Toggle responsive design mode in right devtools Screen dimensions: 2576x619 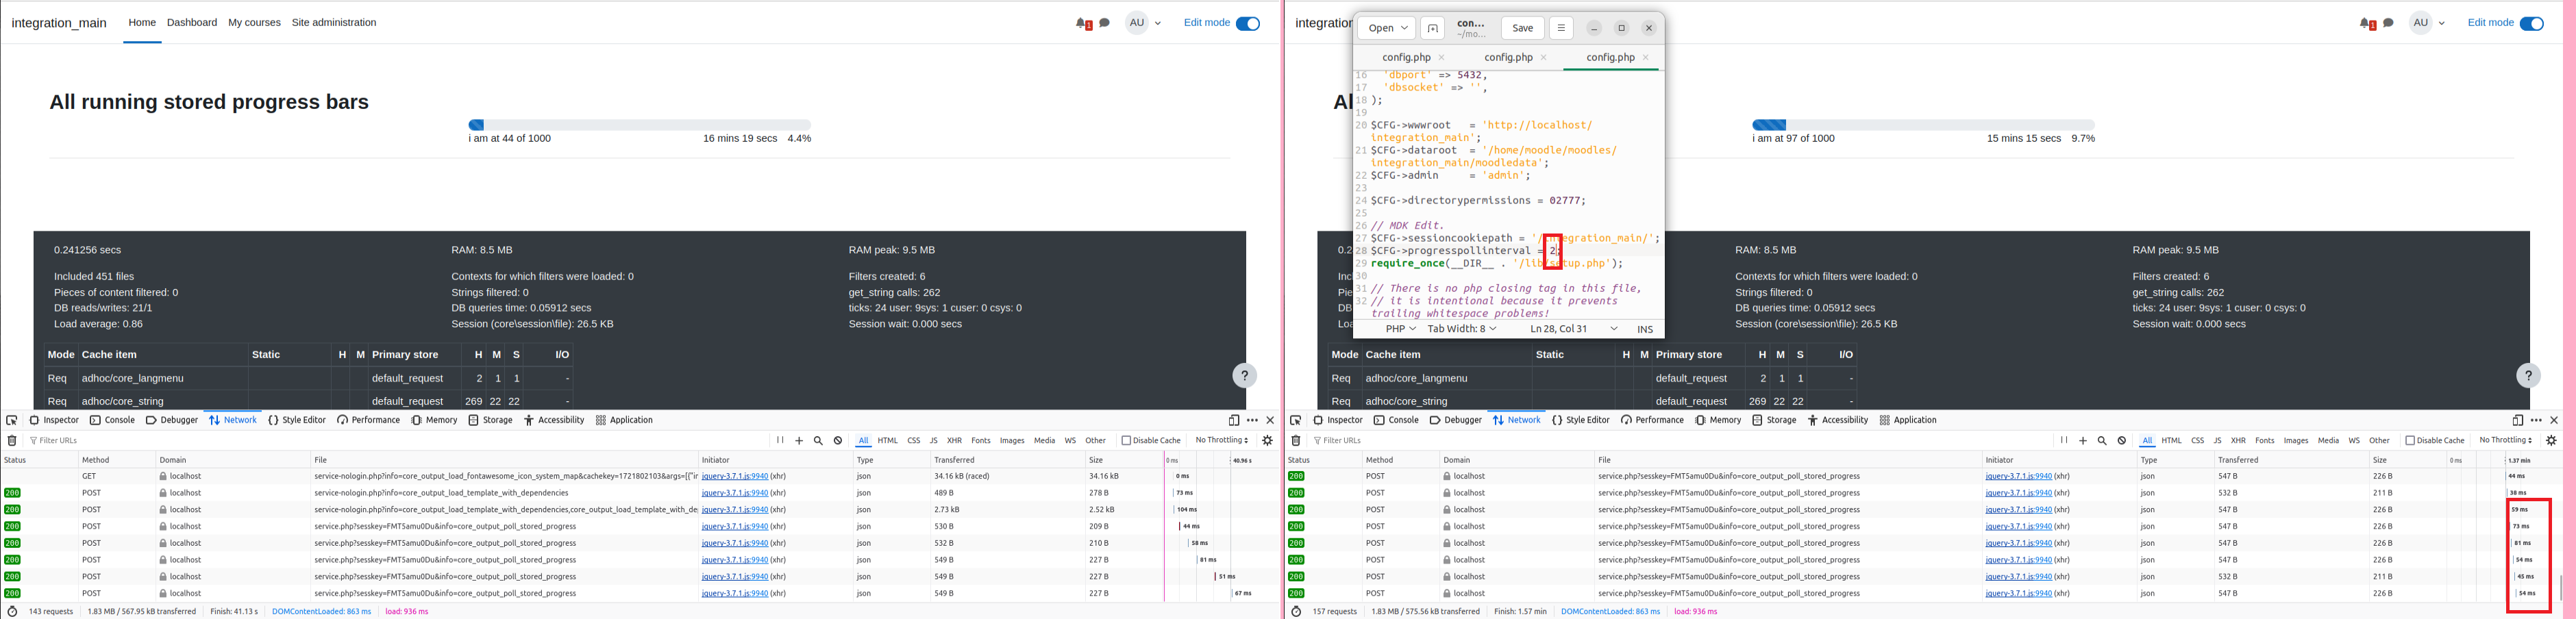[x=2518, y=421]
